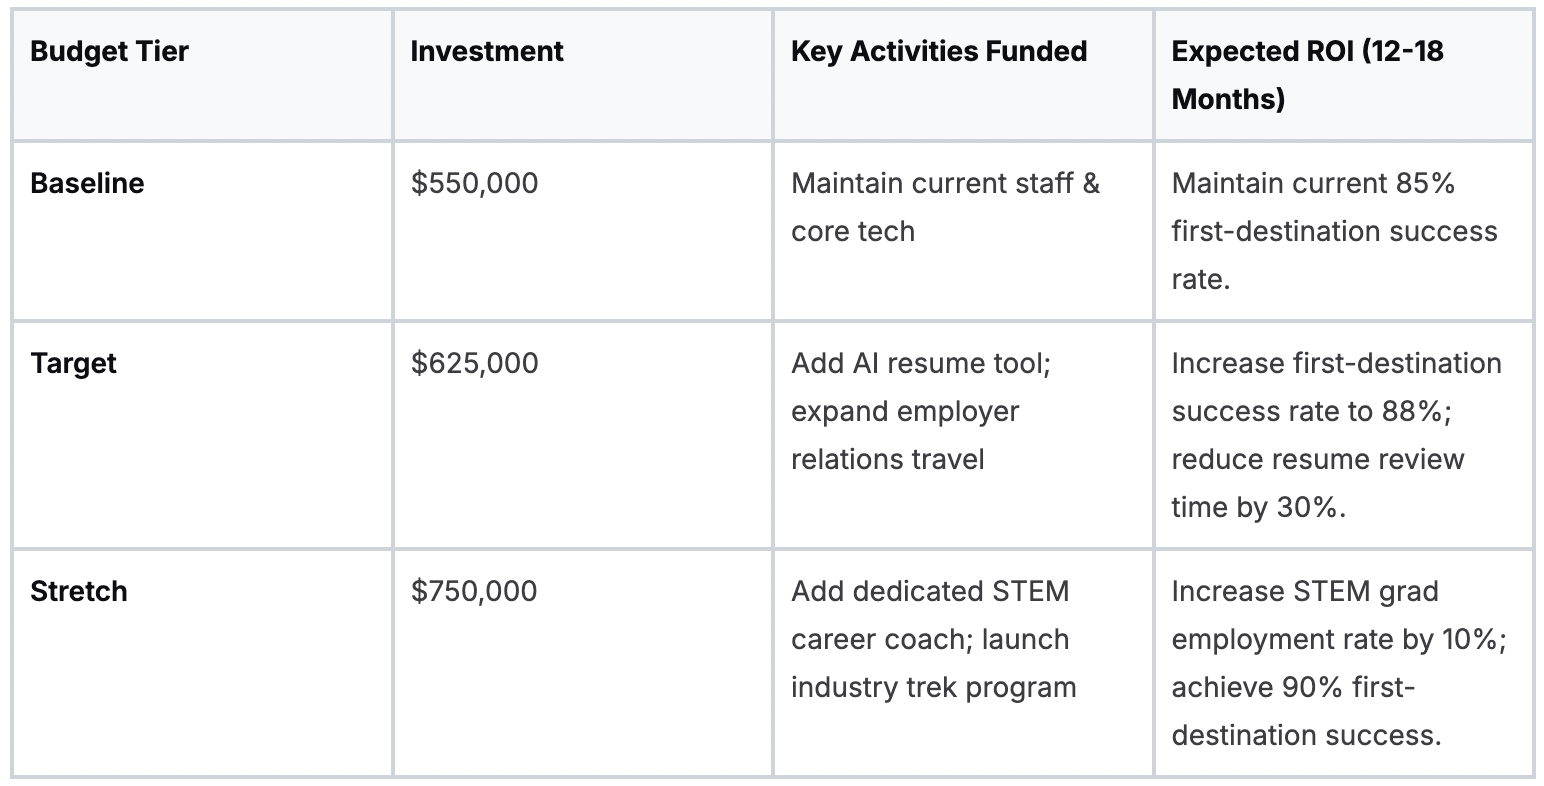1544x786 pixels.
Task: Click 'Maintain current staff & core tech' cell
Action: (945, 207)
